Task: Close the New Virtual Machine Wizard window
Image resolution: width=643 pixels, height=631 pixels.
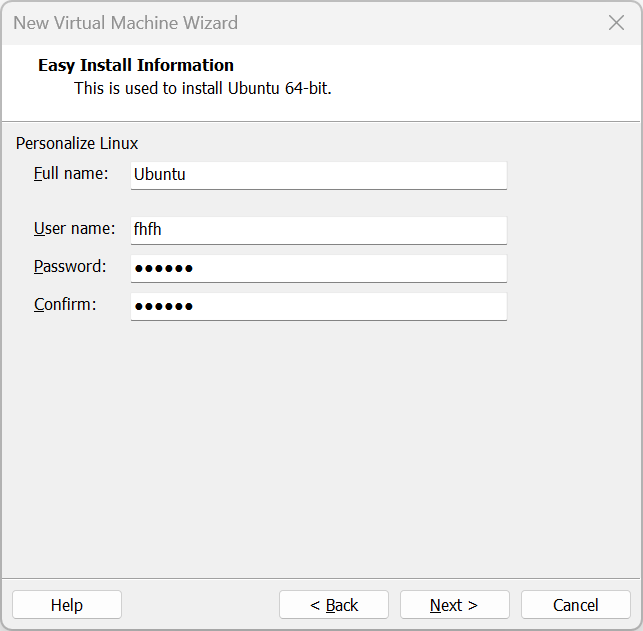Action: point(616,22)
